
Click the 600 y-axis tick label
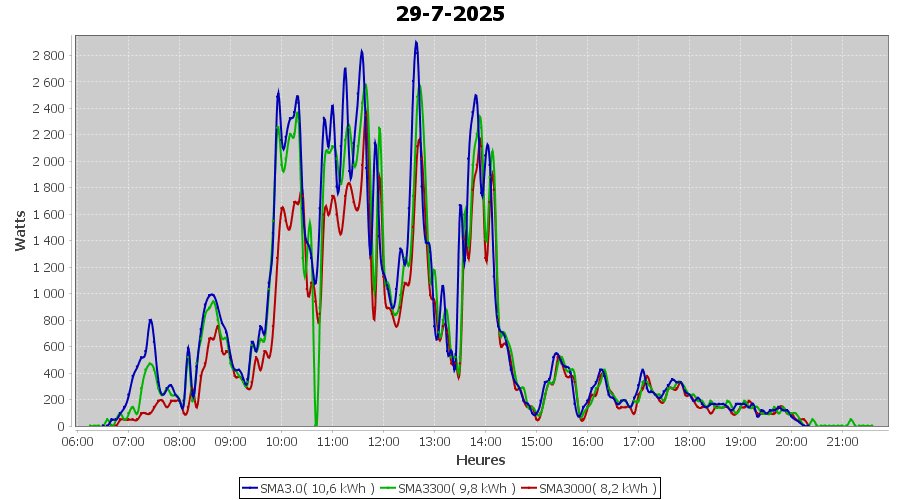pos(53,347)
